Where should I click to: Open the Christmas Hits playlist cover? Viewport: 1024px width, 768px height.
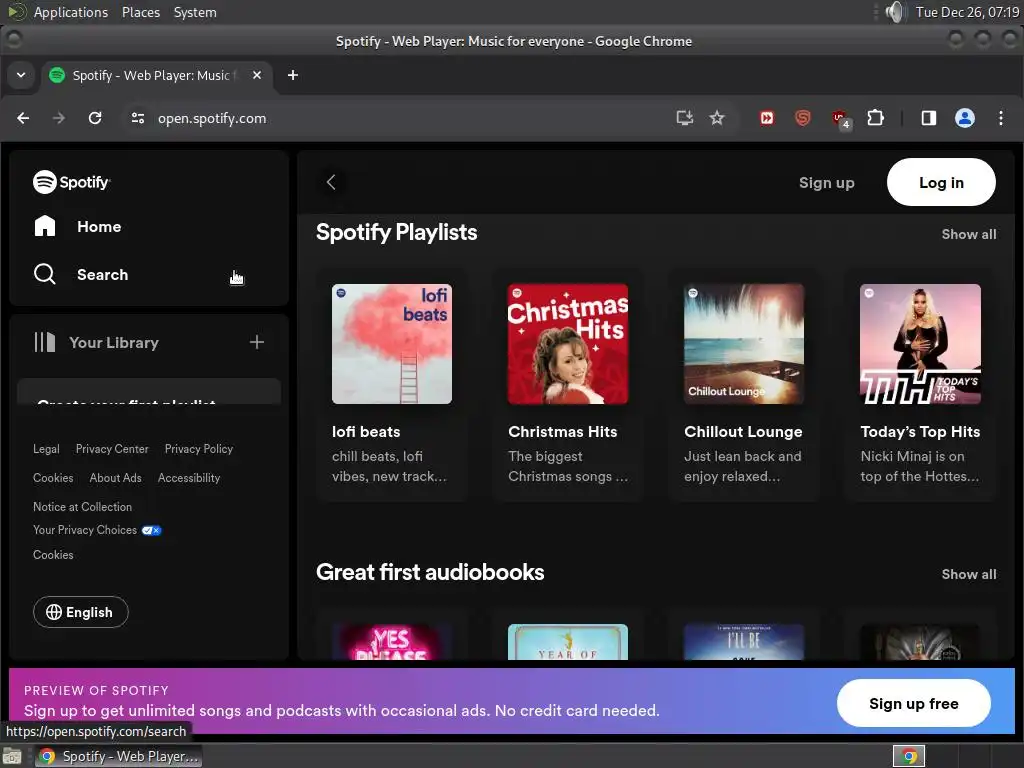[568, 344]
